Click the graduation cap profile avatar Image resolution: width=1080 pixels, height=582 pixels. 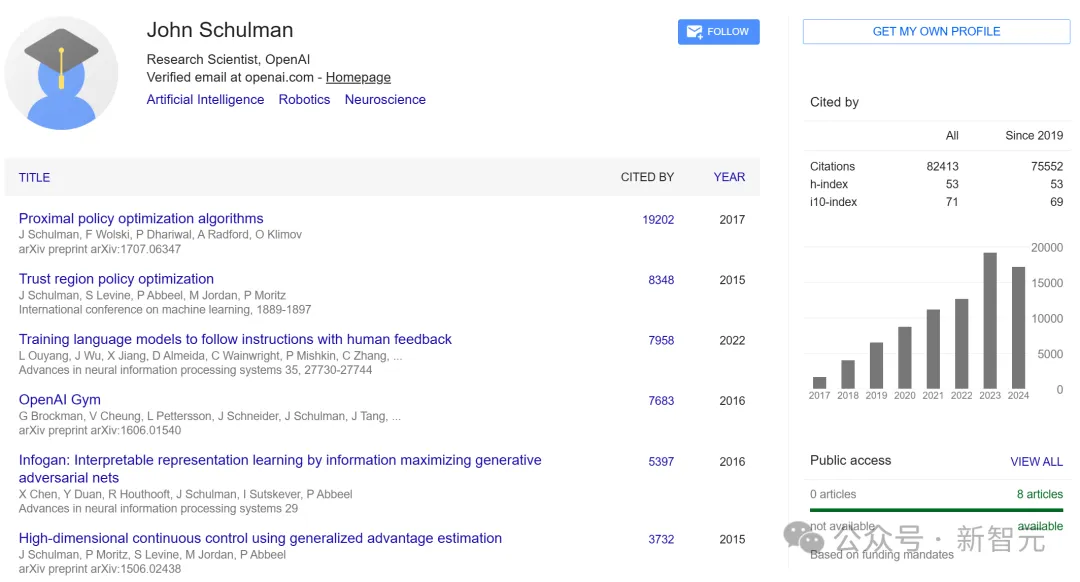tap(62, 73)
